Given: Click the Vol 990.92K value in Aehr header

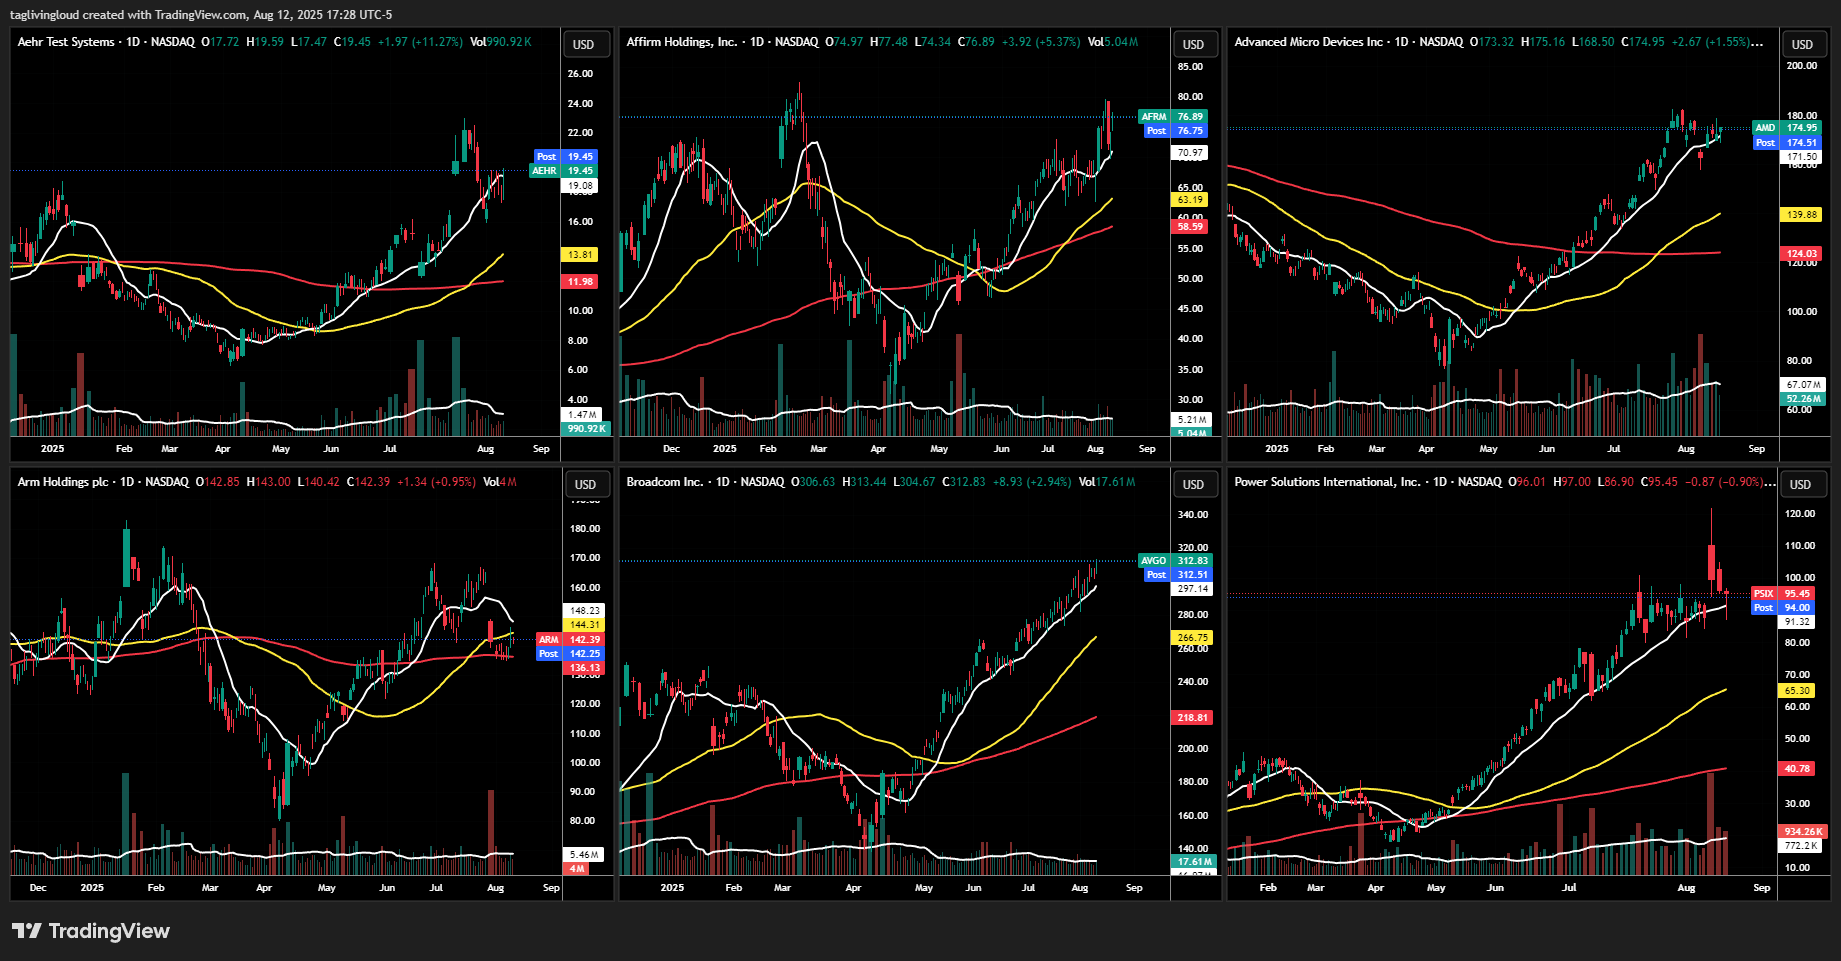Looking at the screenshot, I should (501, 42).
